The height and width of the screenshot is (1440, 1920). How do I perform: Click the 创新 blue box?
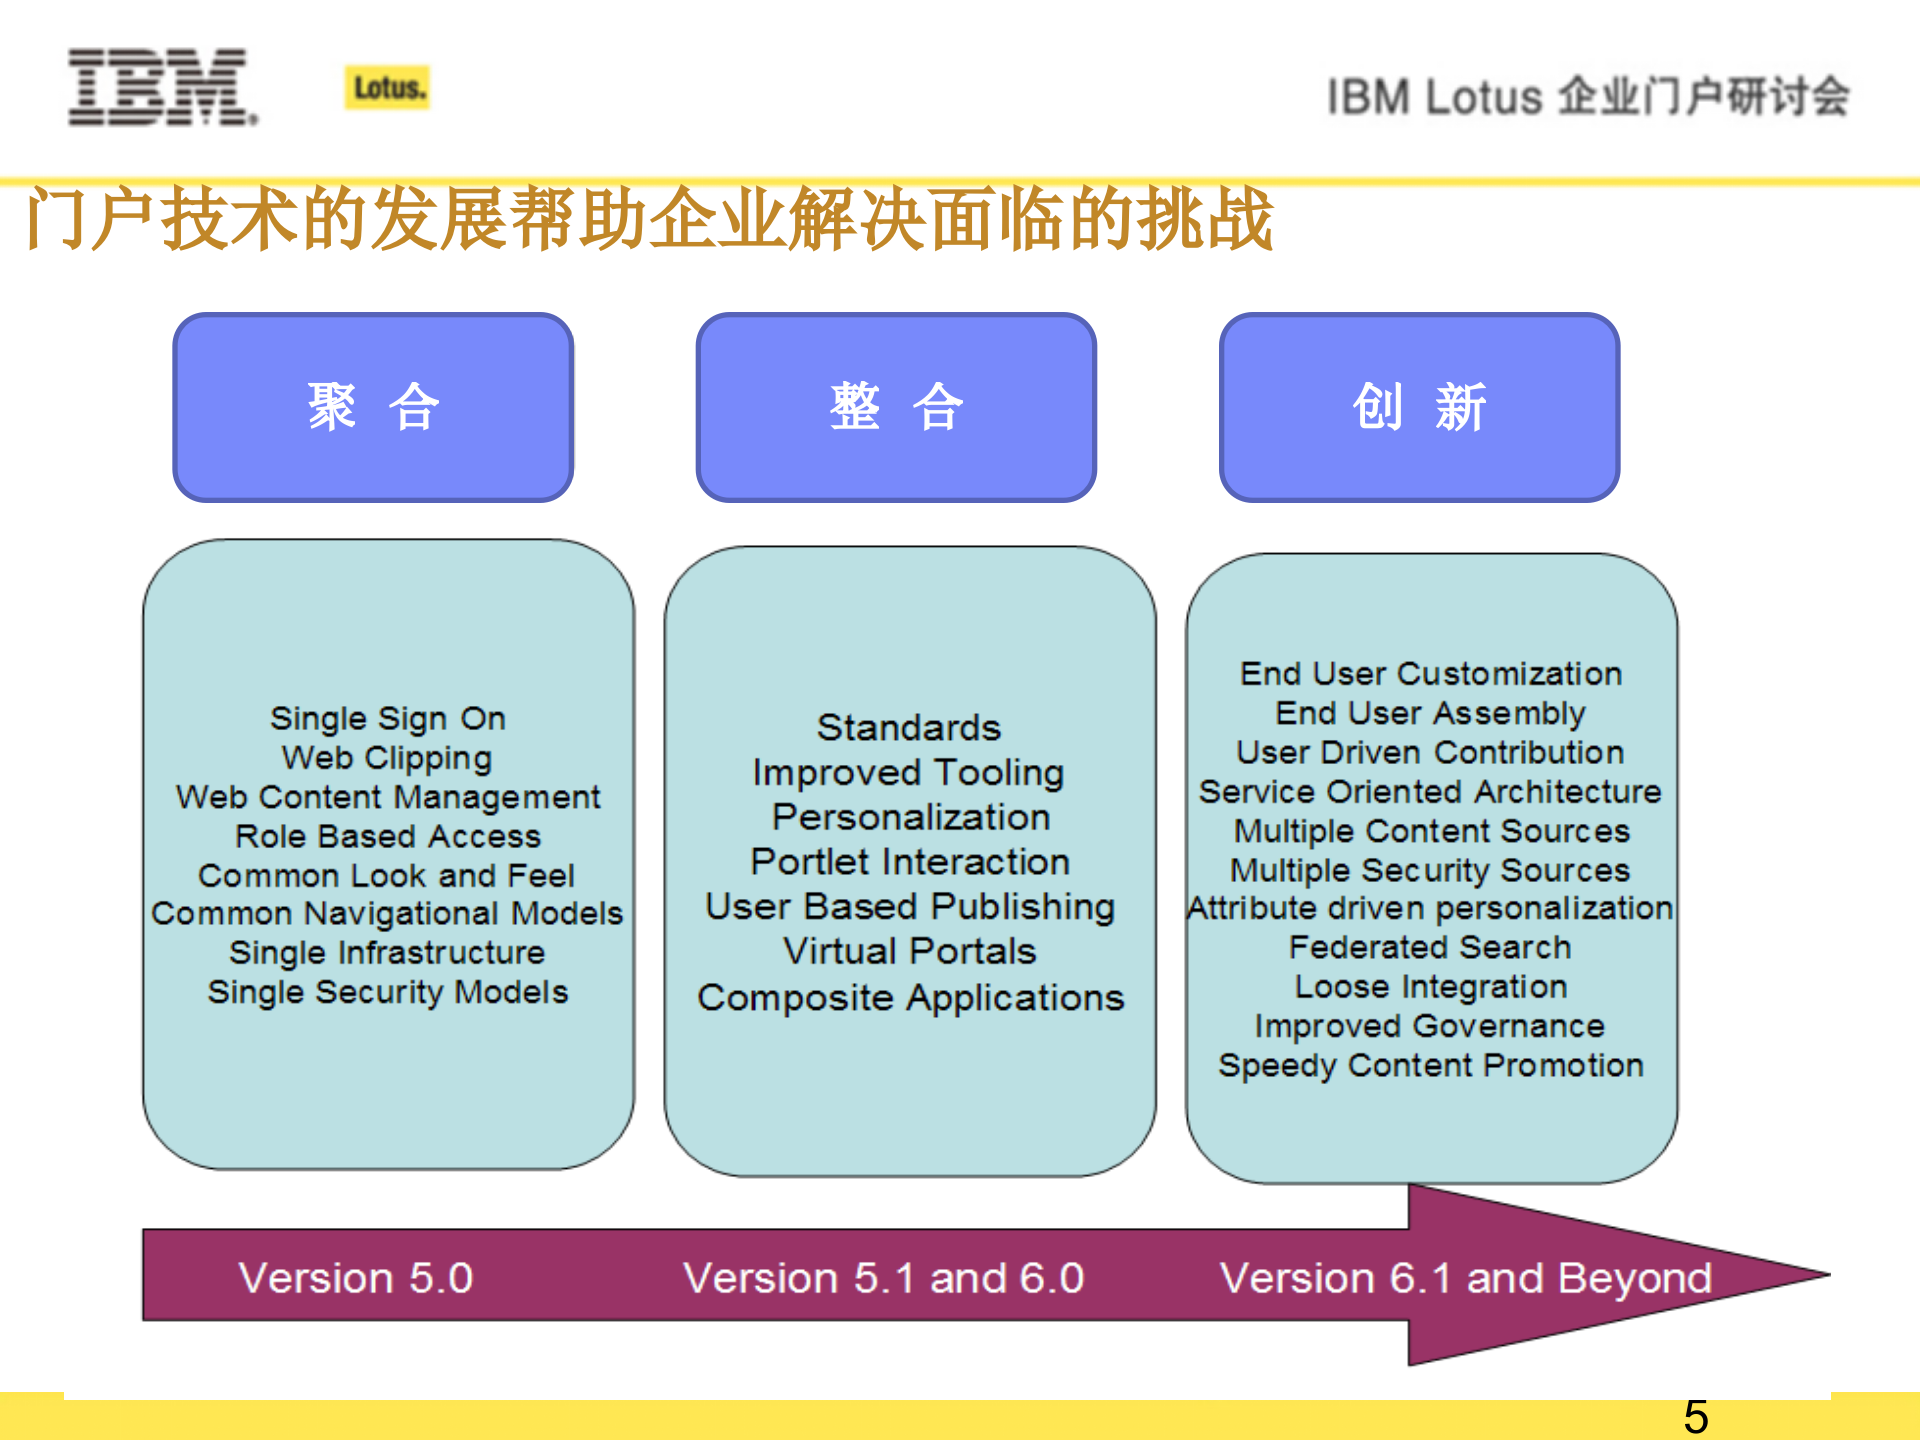[x=1419, y=407]
